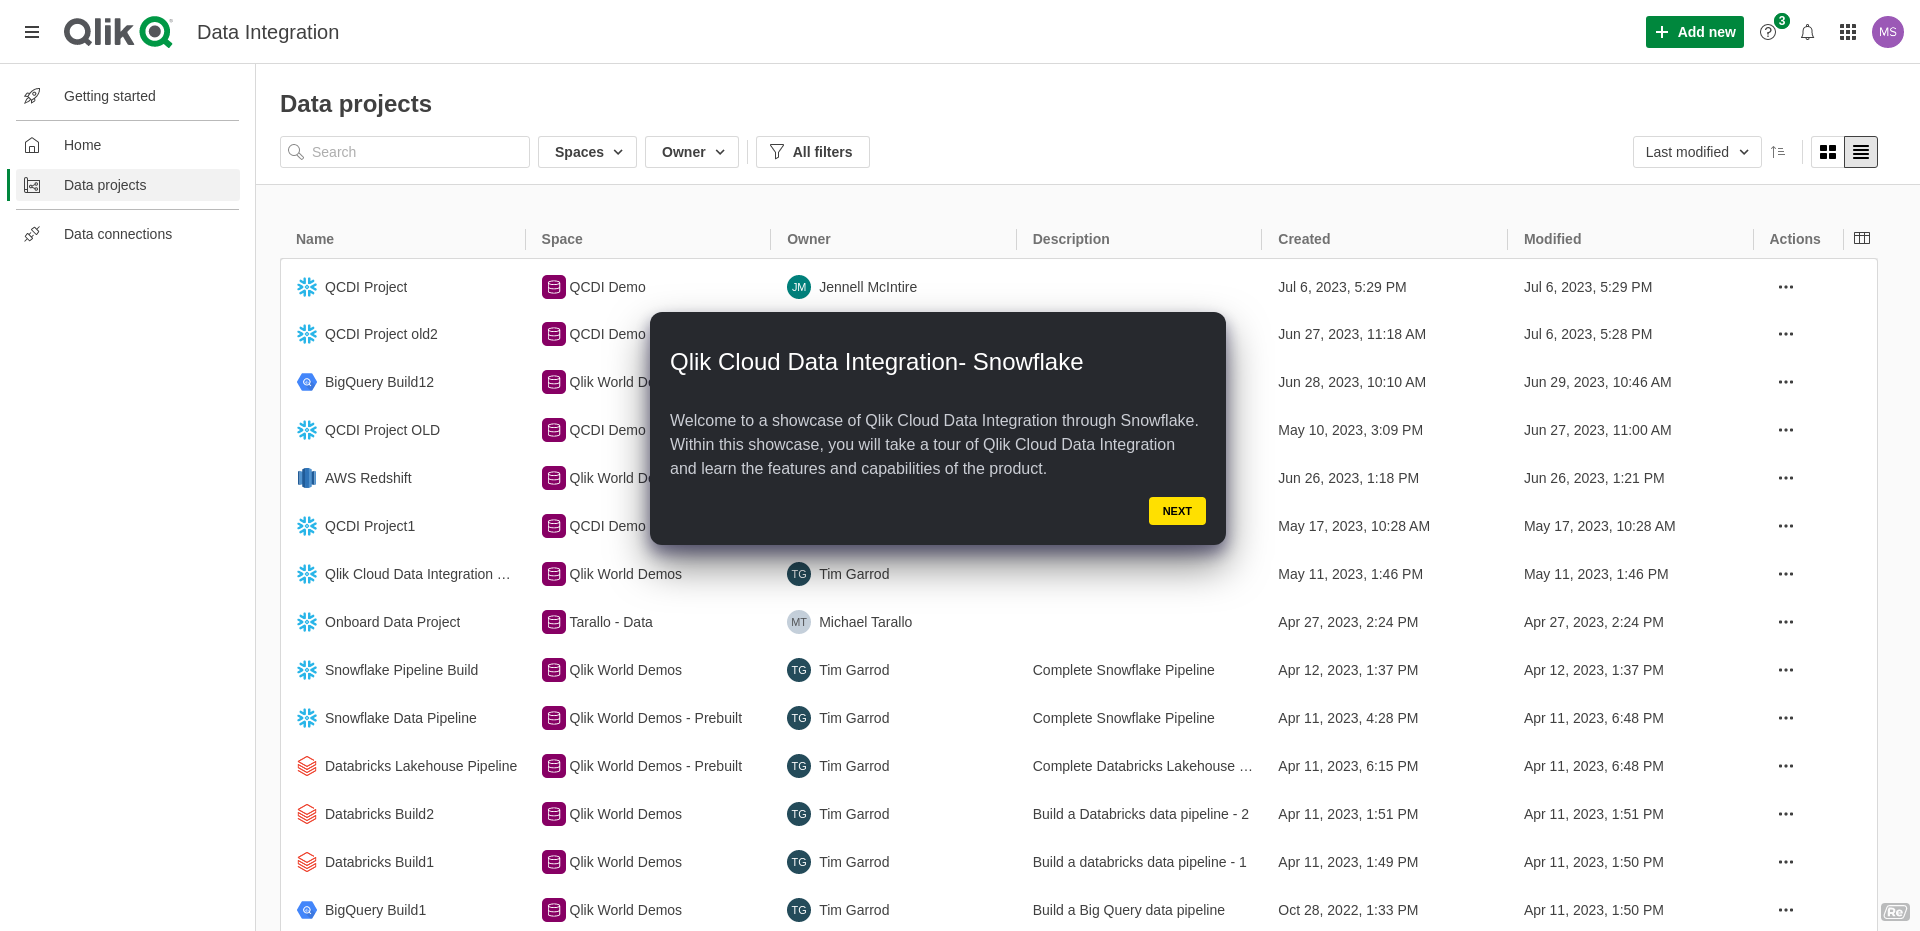The width and height of the screenshot is (1920, 931).
Task: Open the hamburger navigation menu
Action: [x=32, y=31]
